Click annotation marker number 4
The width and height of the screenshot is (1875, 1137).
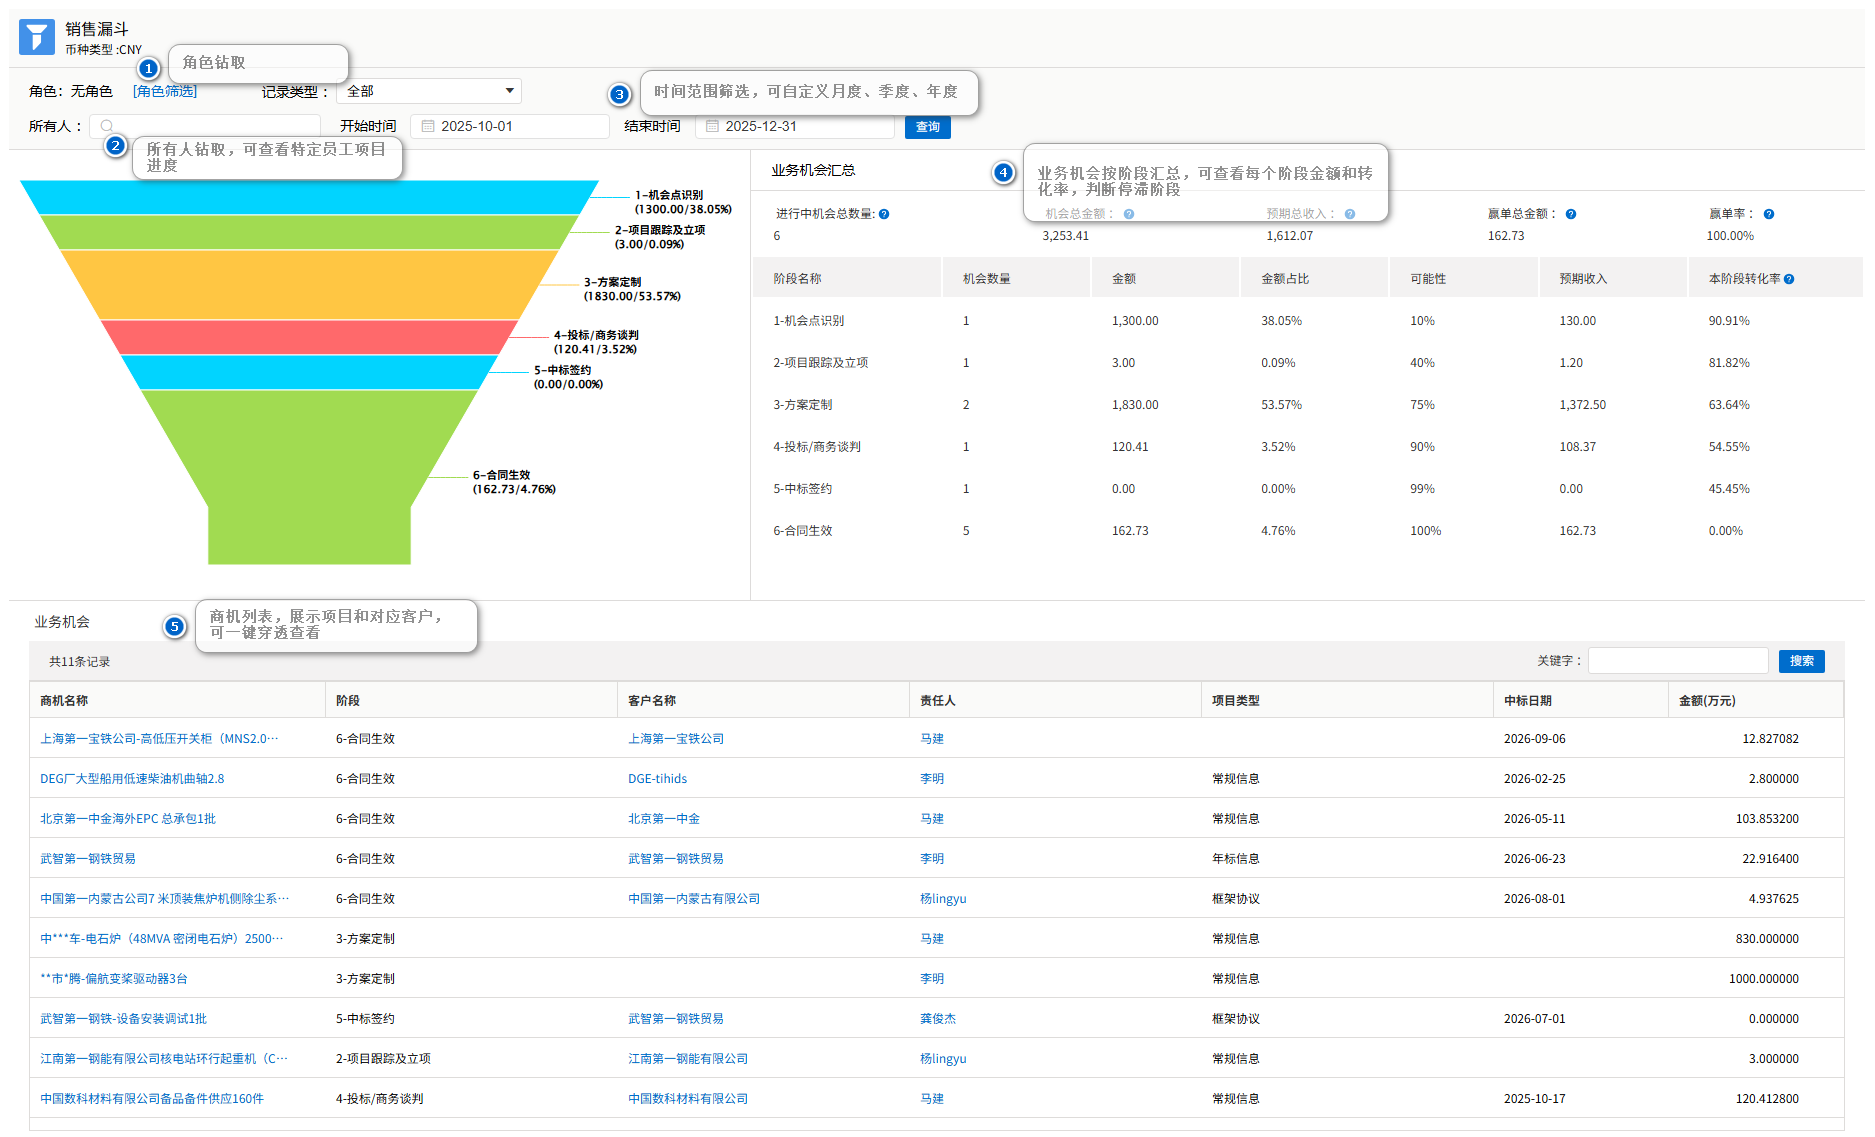[1003, 173]
